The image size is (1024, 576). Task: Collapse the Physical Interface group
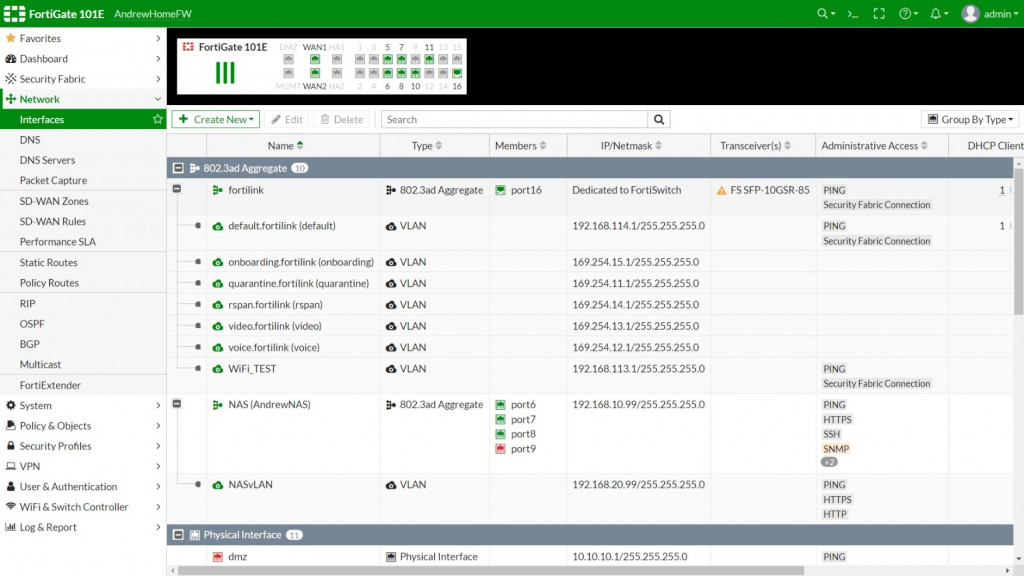tap(178, 535)
